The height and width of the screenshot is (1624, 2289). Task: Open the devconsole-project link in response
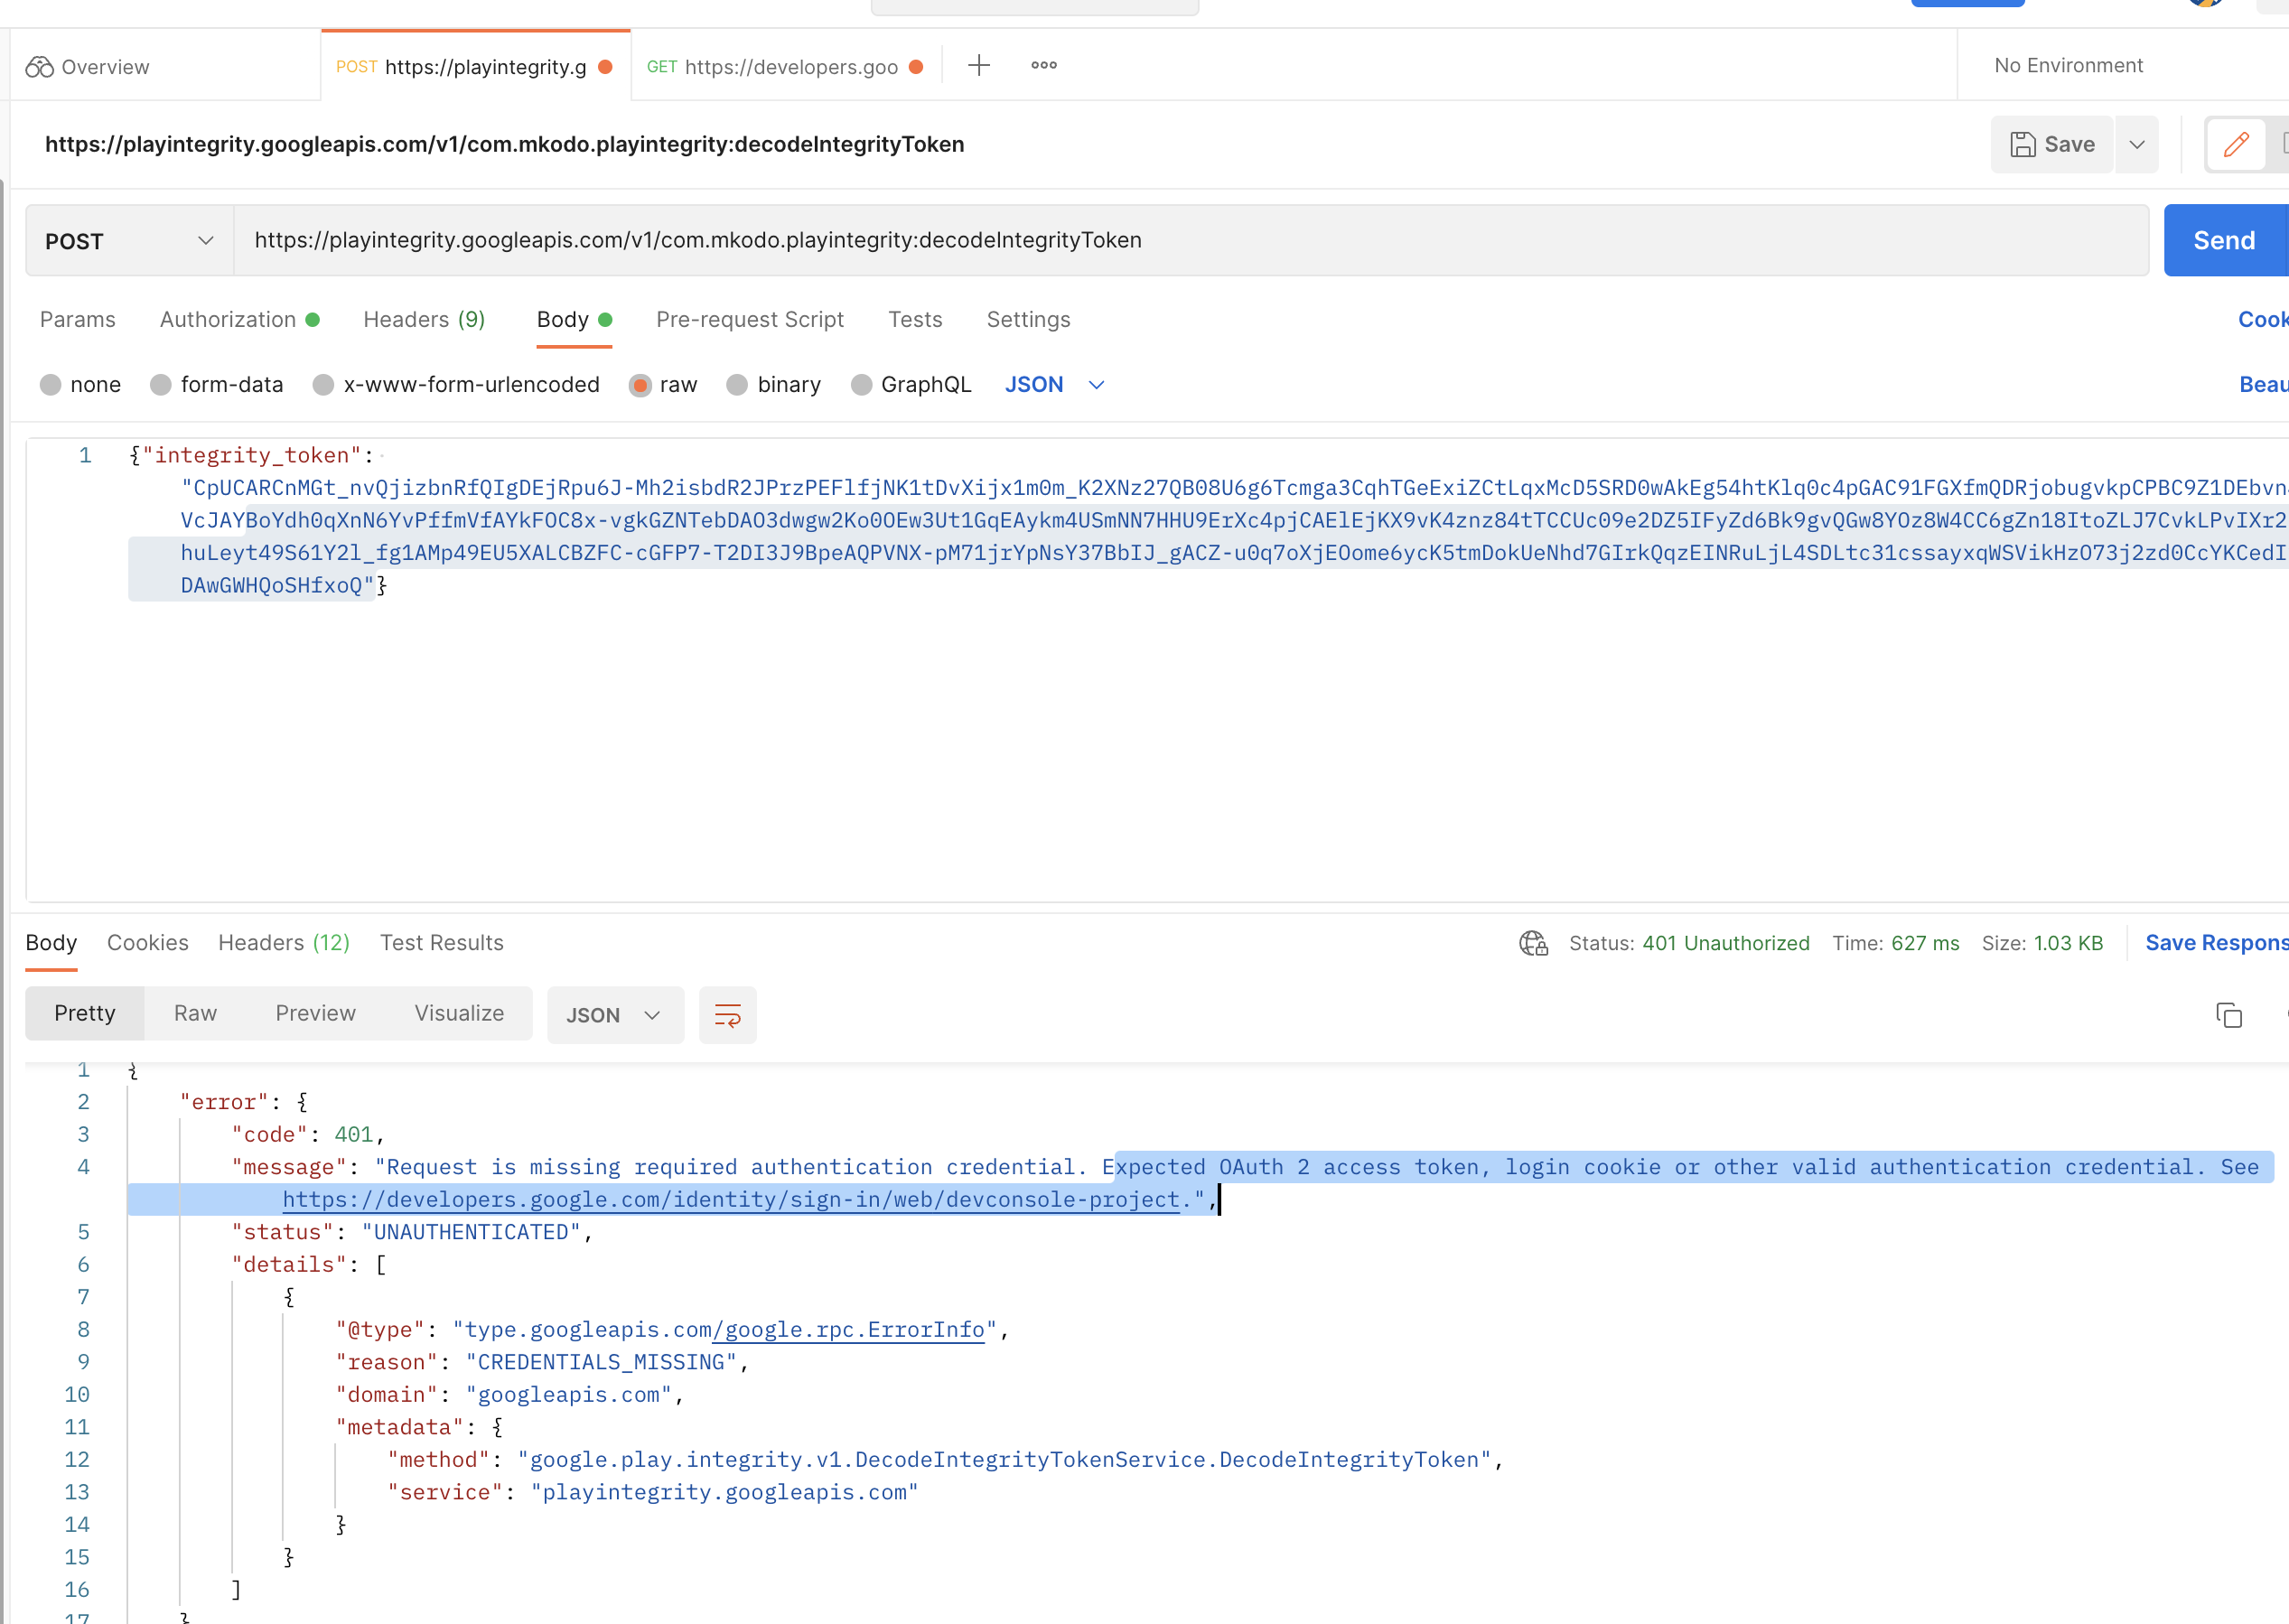[730, 1199]
